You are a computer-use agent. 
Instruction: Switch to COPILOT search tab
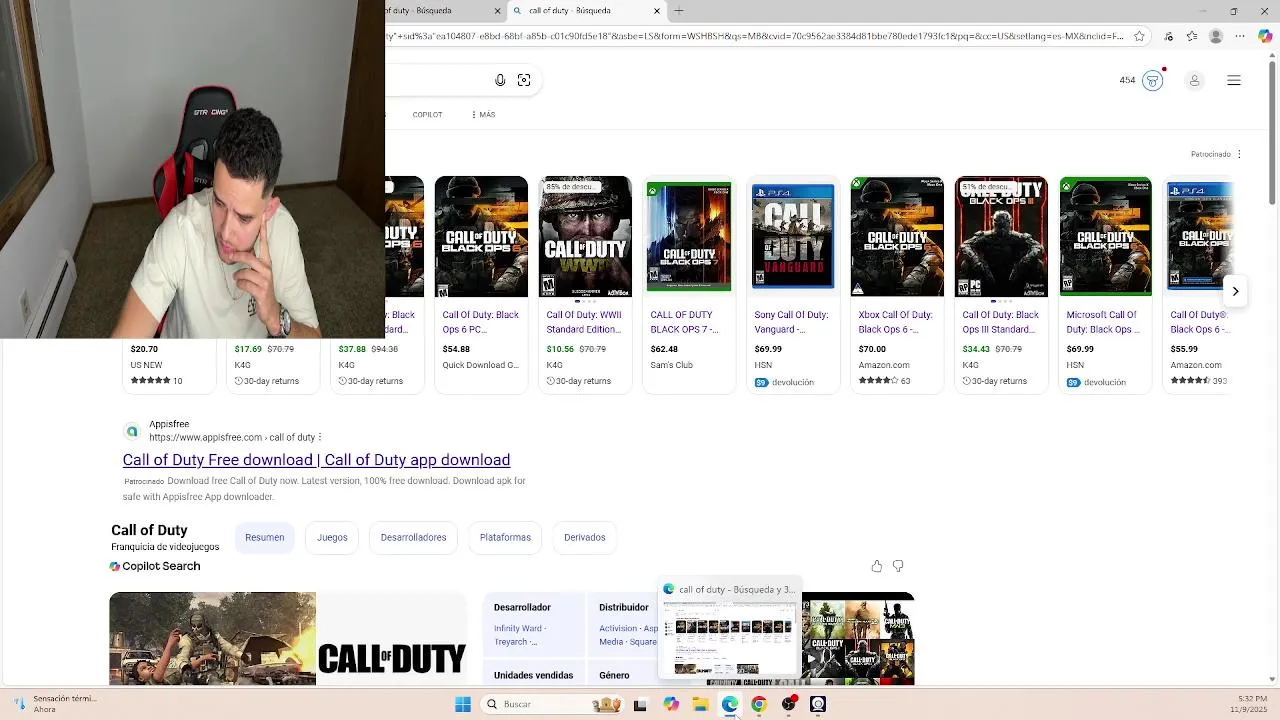click(x=427, y=114)
